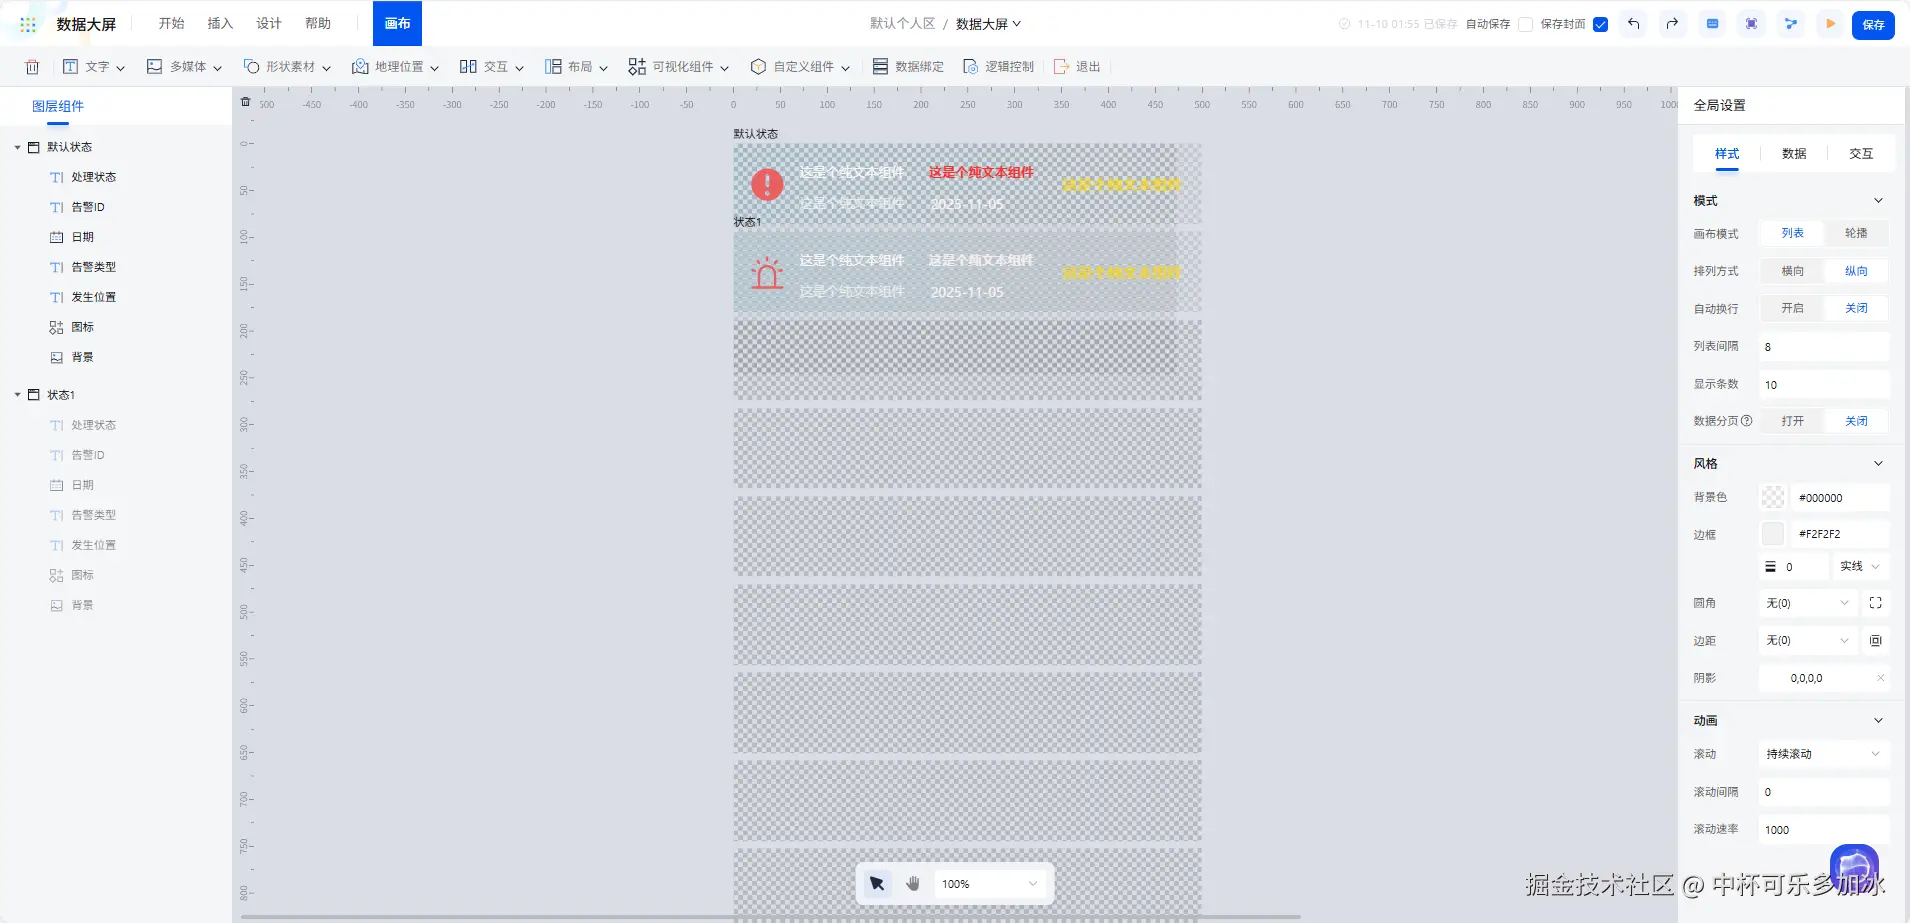The height and width of the screenshot is (923, 1910).
Task: Click border line width icon
Action: (1770, 567)
